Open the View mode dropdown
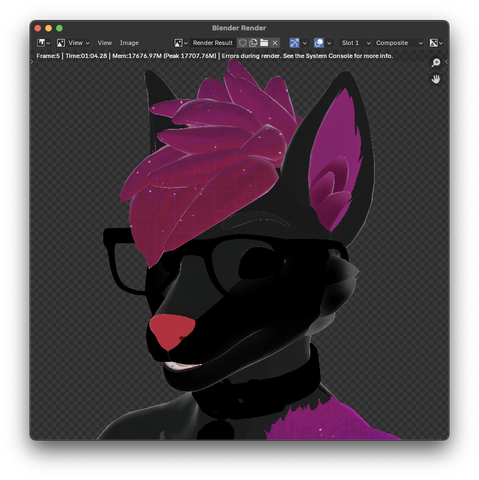Viewport: 479px width, 480px height. pos(73,43)
